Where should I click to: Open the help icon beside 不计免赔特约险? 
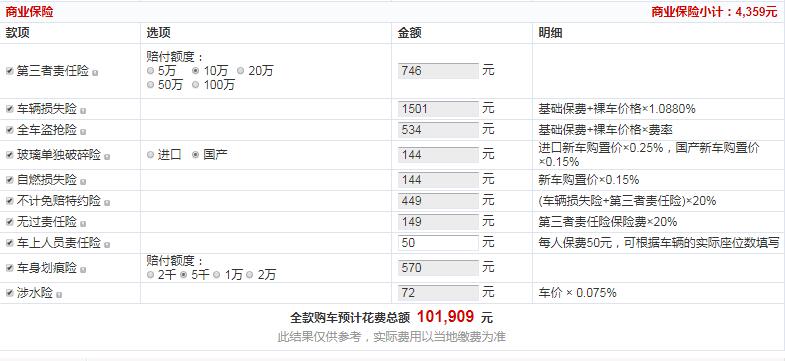(107, 203)
